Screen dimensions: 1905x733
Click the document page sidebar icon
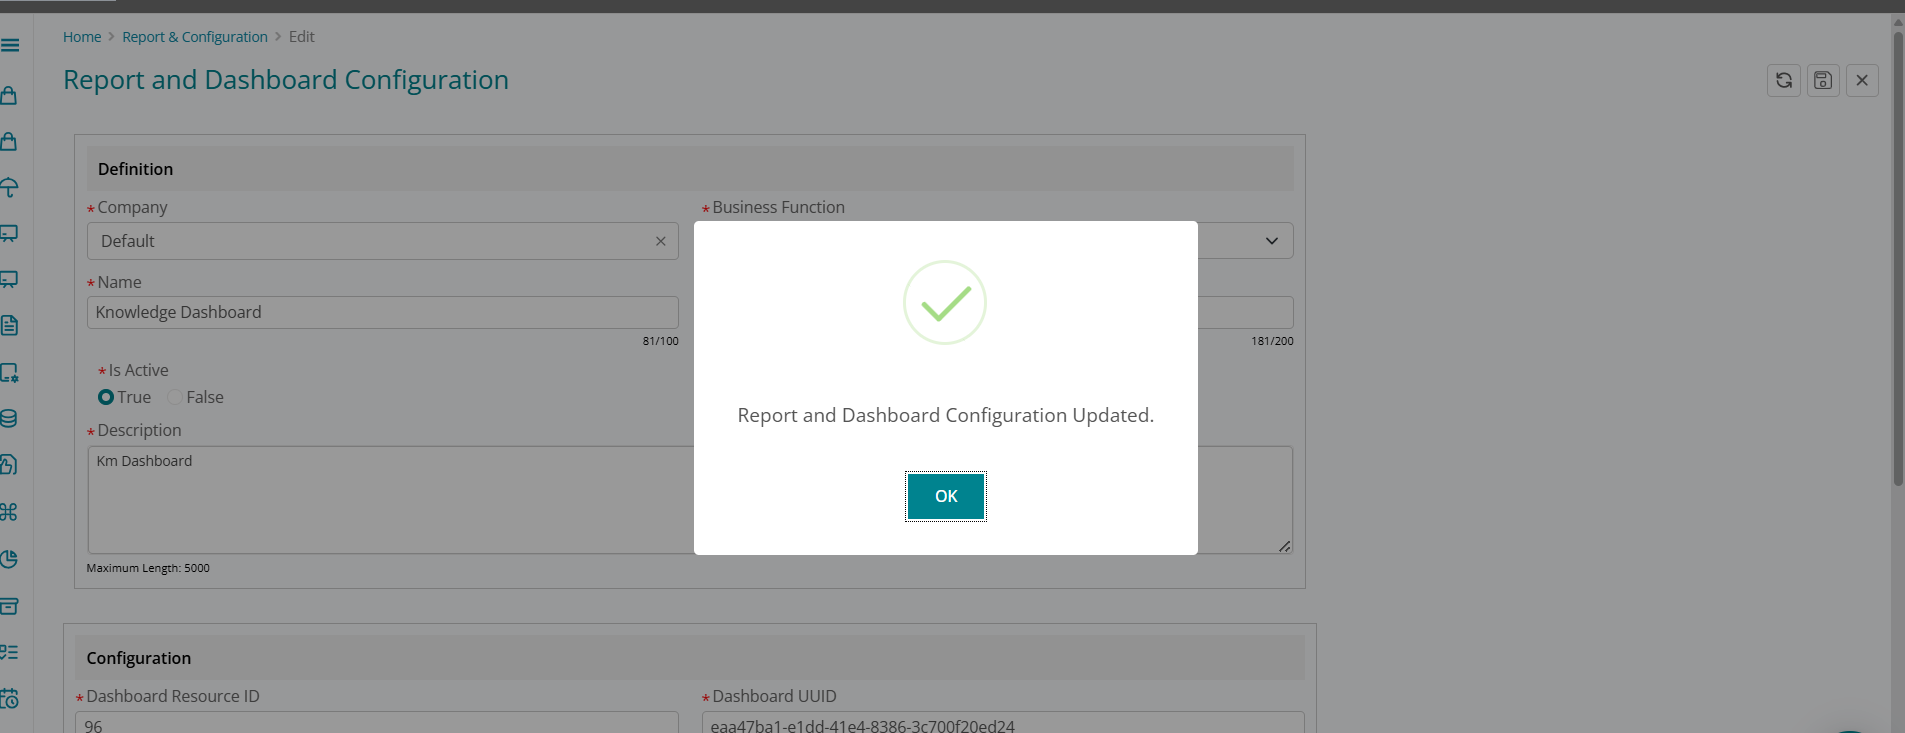click(x=10, y=326)
